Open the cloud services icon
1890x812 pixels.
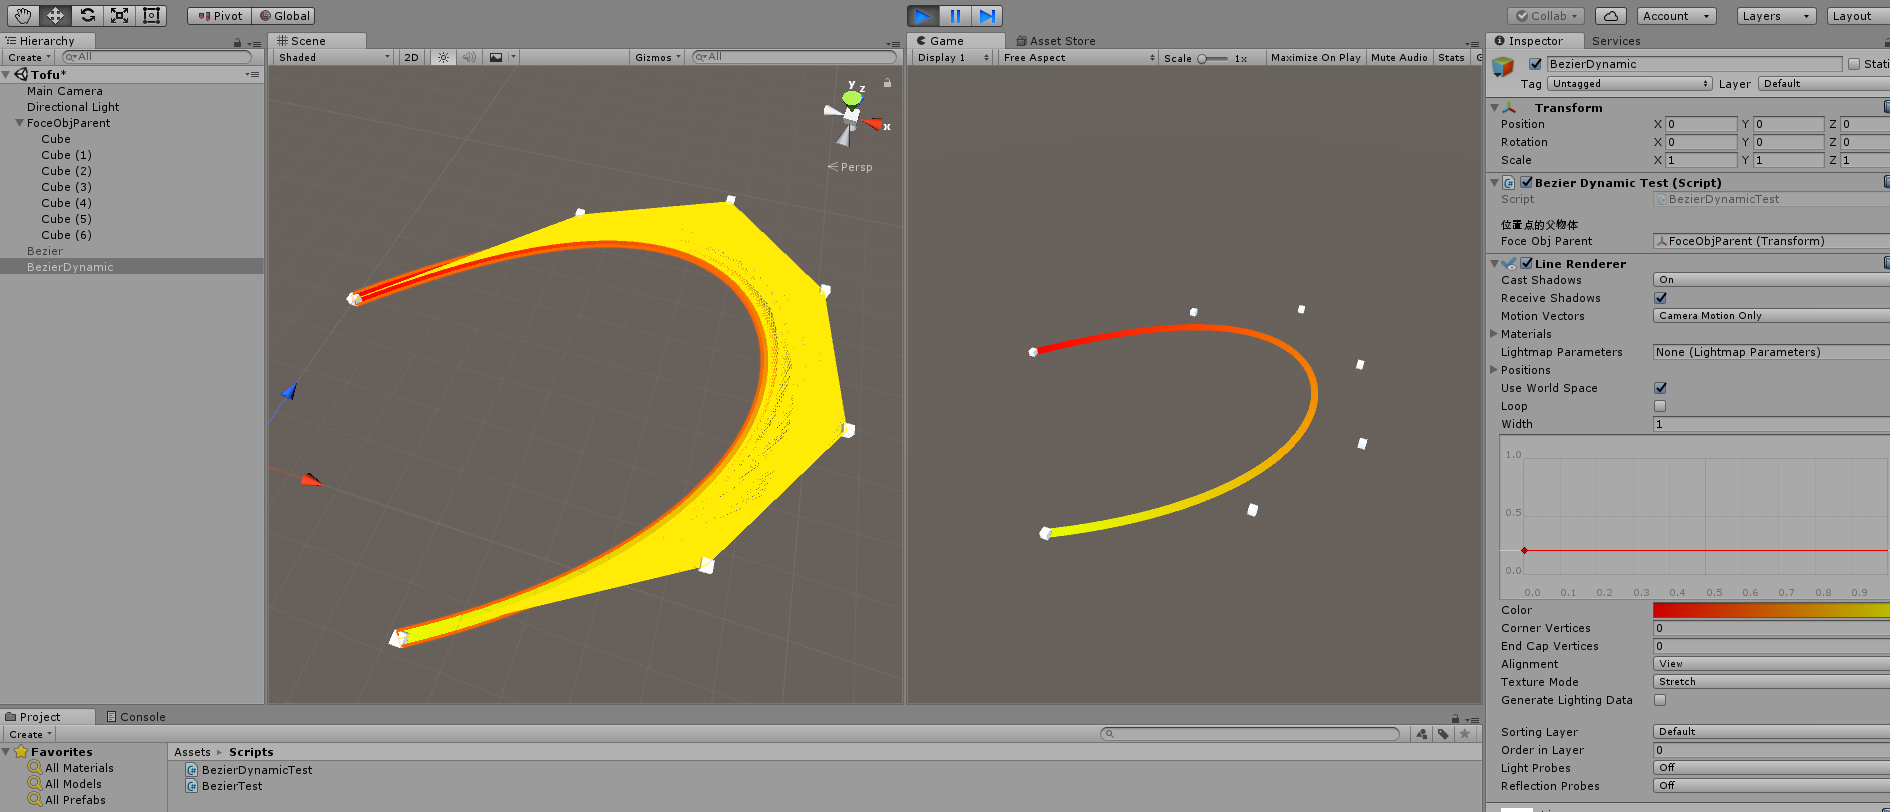pos(1610,16)
